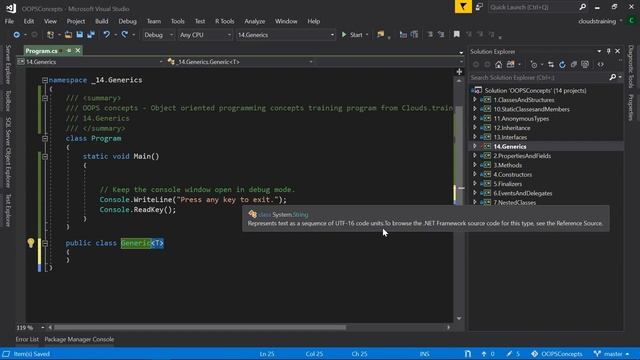Click the pending changes pencil icon in status bar
This screenshot has width=640, height=360.
509,354
